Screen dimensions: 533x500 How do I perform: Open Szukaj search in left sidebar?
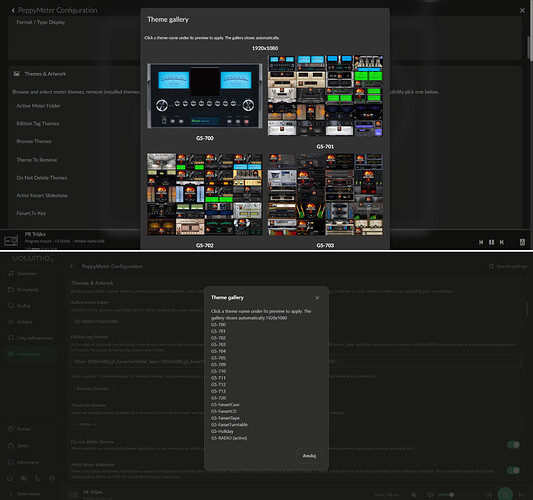coord(19,306)
